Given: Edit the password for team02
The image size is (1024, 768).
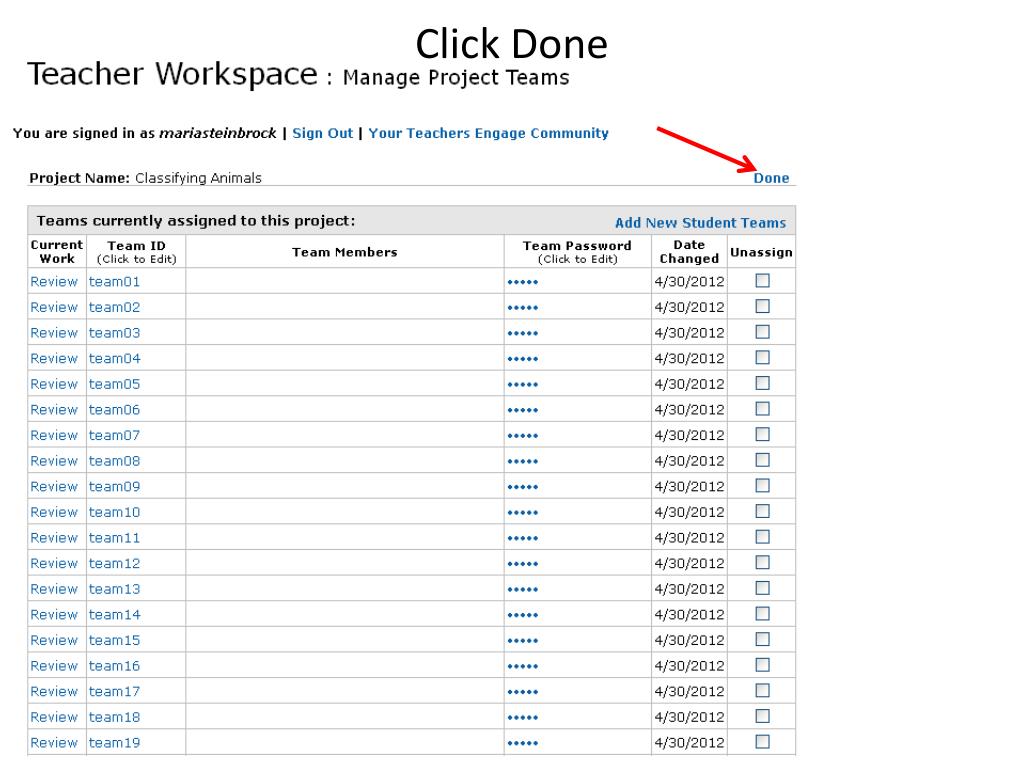Looking at the screenshot, I should pyautogui.click(x=522, y=308).
